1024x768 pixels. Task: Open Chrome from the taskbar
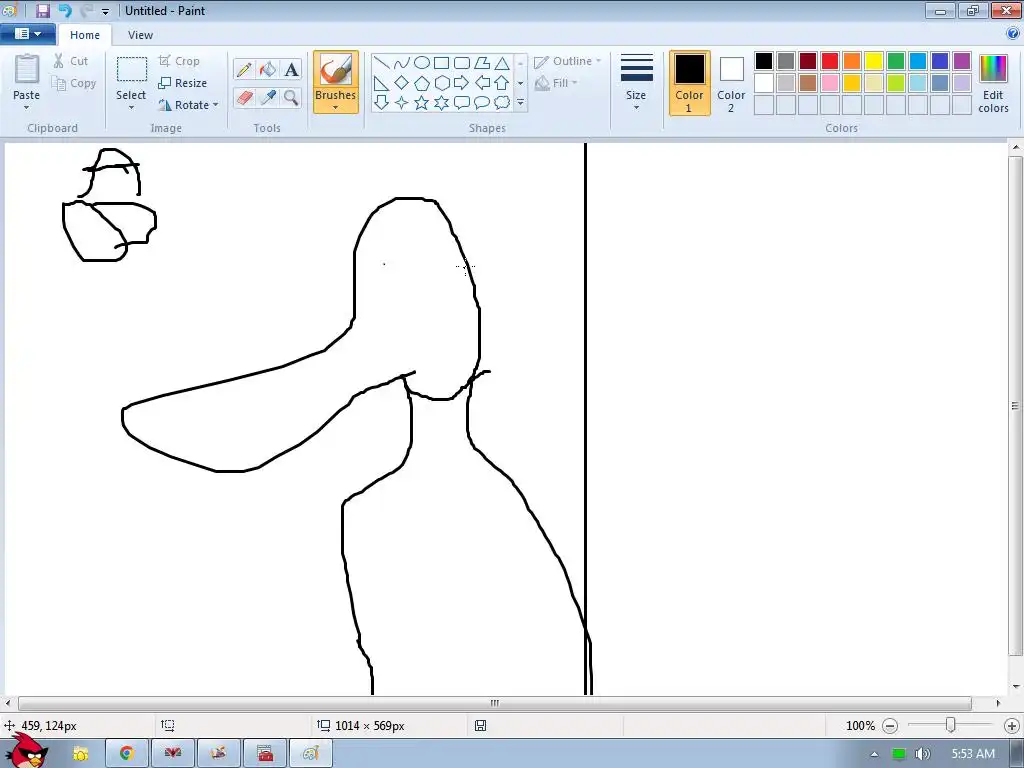tap(127, 754)
